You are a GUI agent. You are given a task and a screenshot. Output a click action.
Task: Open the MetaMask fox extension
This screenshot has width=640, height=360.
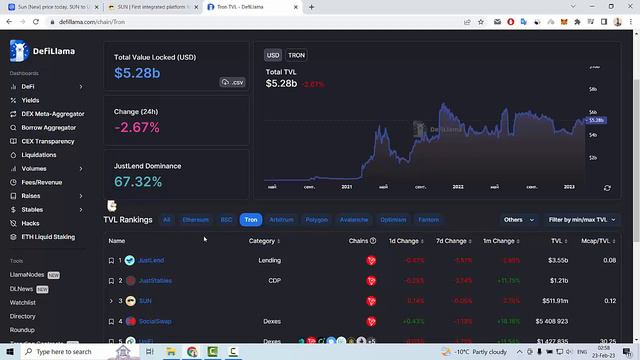coord(564,22)
